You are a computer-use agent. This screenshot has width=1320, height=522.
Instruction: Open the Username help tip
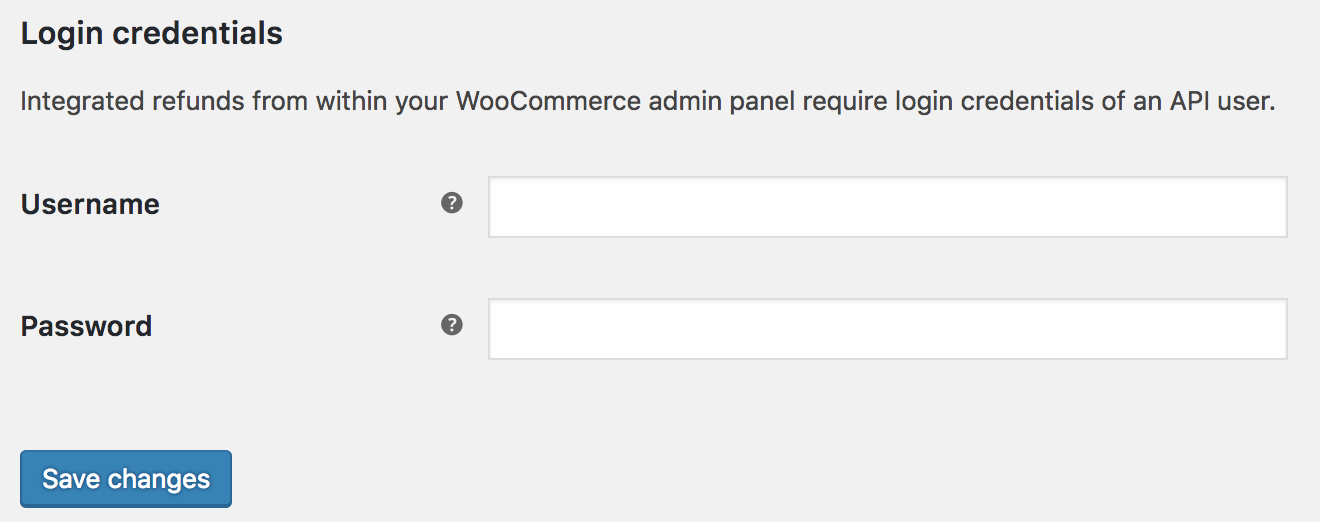click(452, 204)
